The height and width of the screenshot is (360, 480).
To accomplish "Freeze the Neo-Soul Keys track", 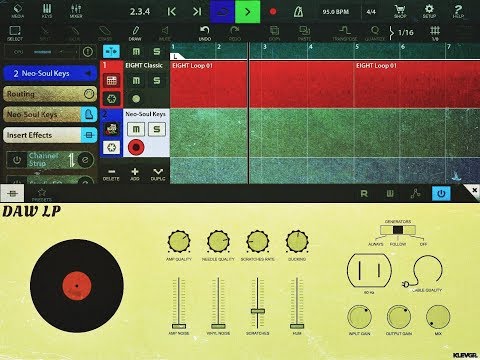I will pos(112,147).
